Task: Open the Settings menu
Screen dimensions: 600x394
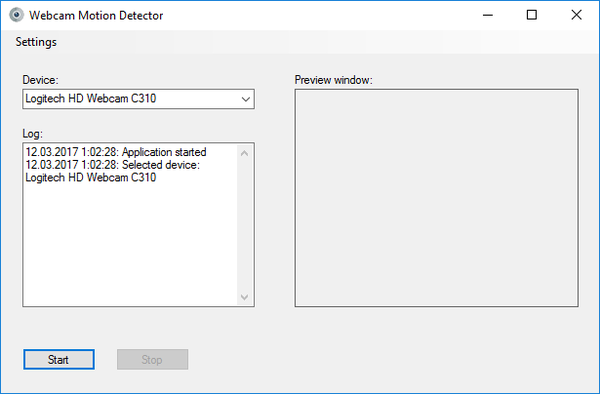Action: tap(36, 42)
